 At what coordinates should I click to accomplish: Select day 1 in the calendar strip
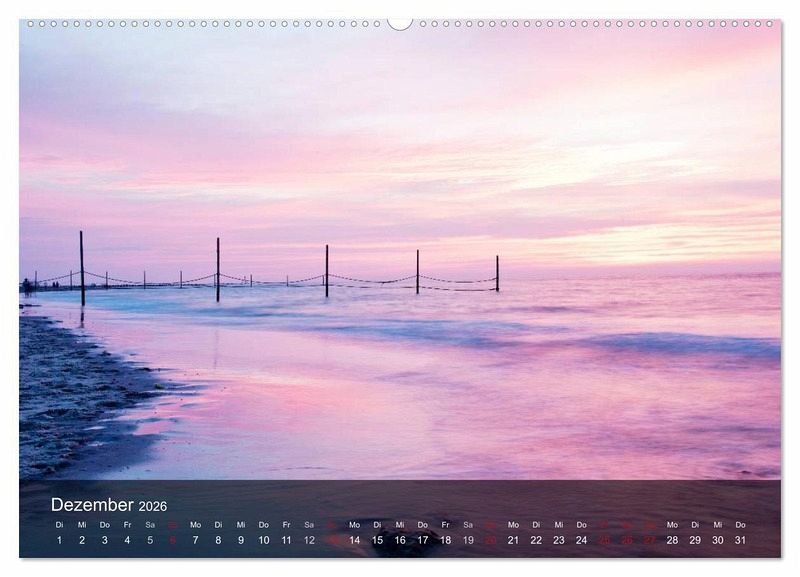click(x=59, y=540)
